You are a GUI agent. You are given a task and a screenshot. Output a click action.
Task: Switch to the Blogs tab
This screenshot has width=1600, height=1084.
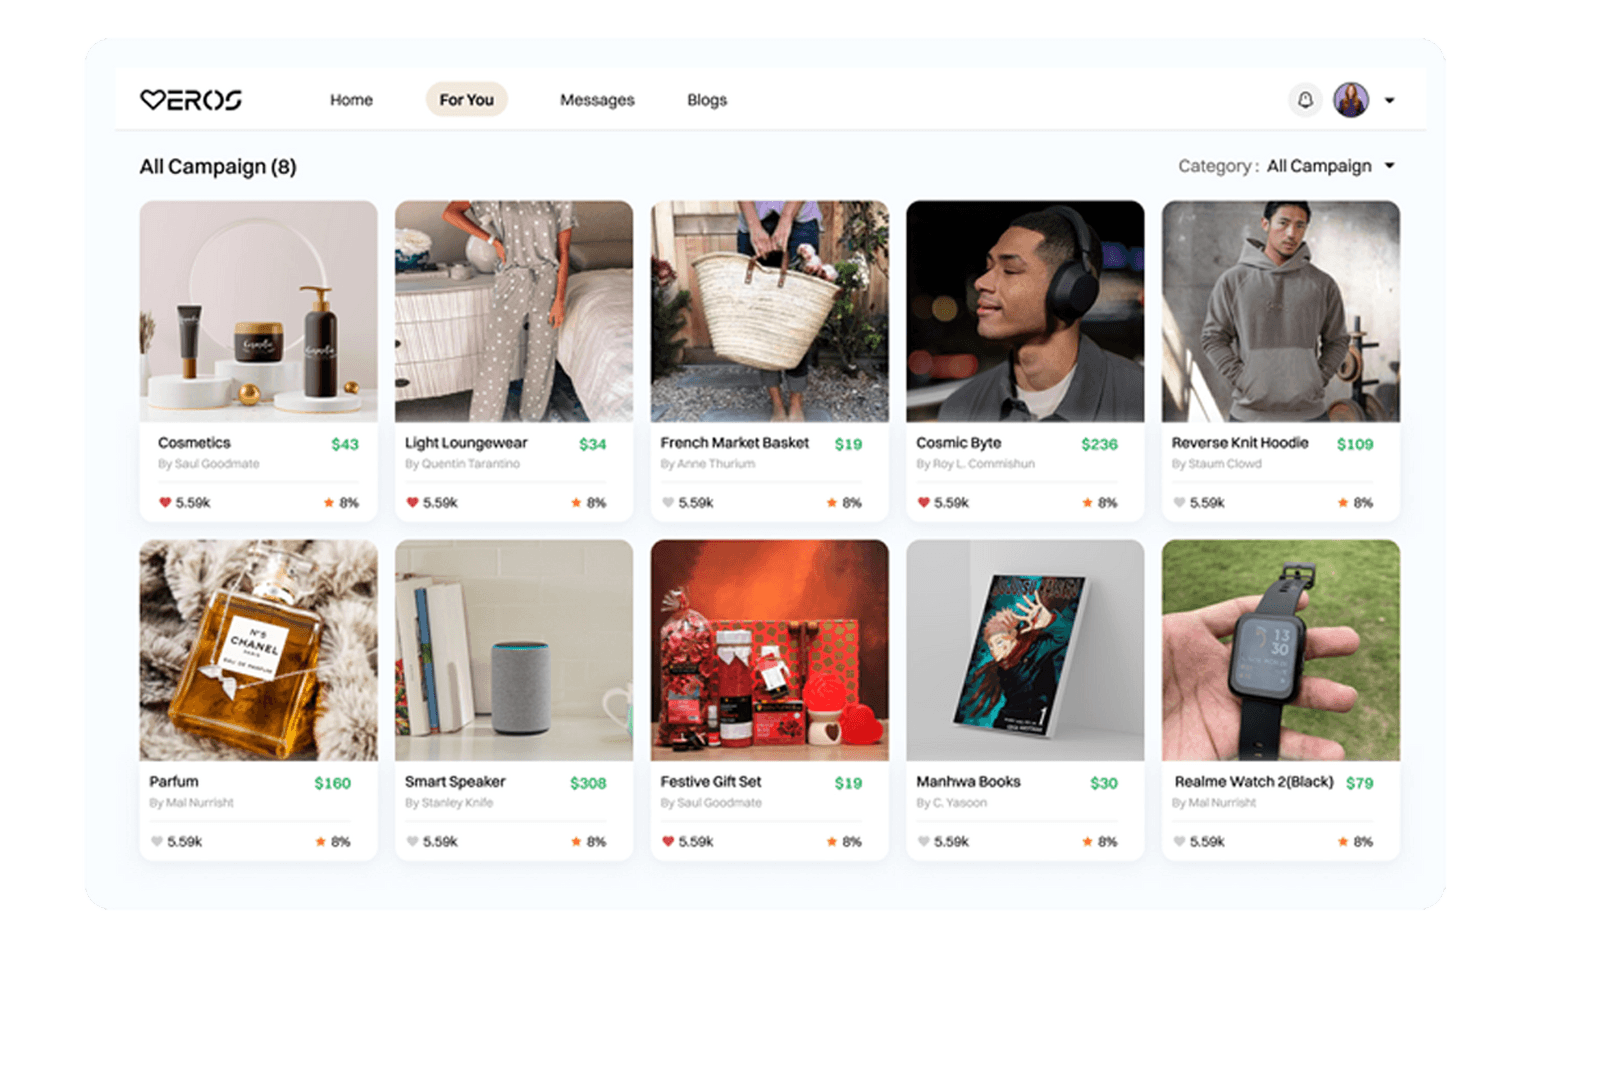pyautogui.click(x=707, y=100)
